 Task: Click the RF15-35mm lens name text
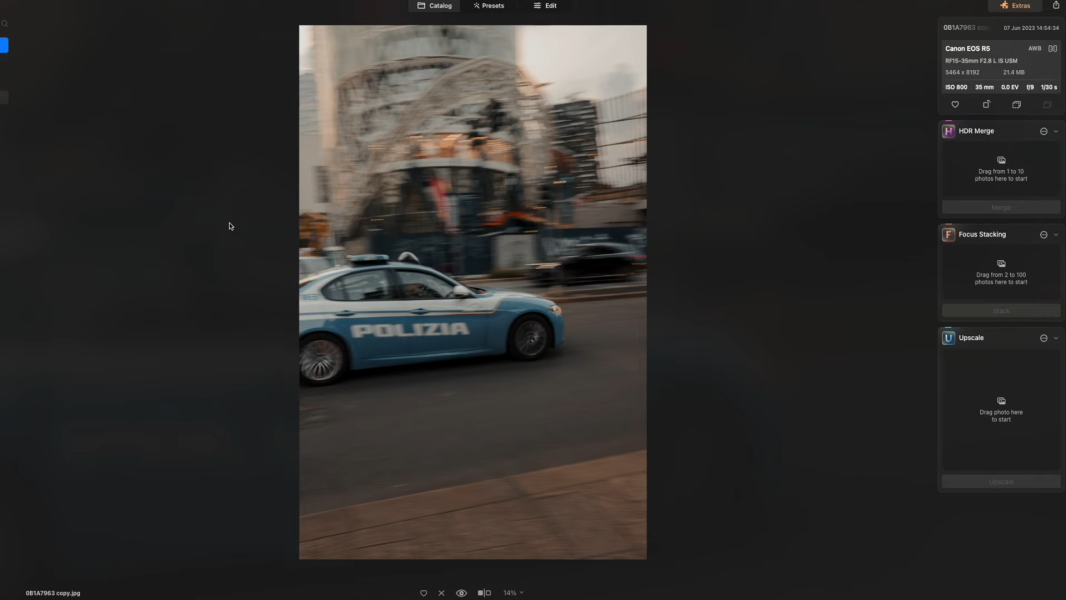tap(981, 60)
